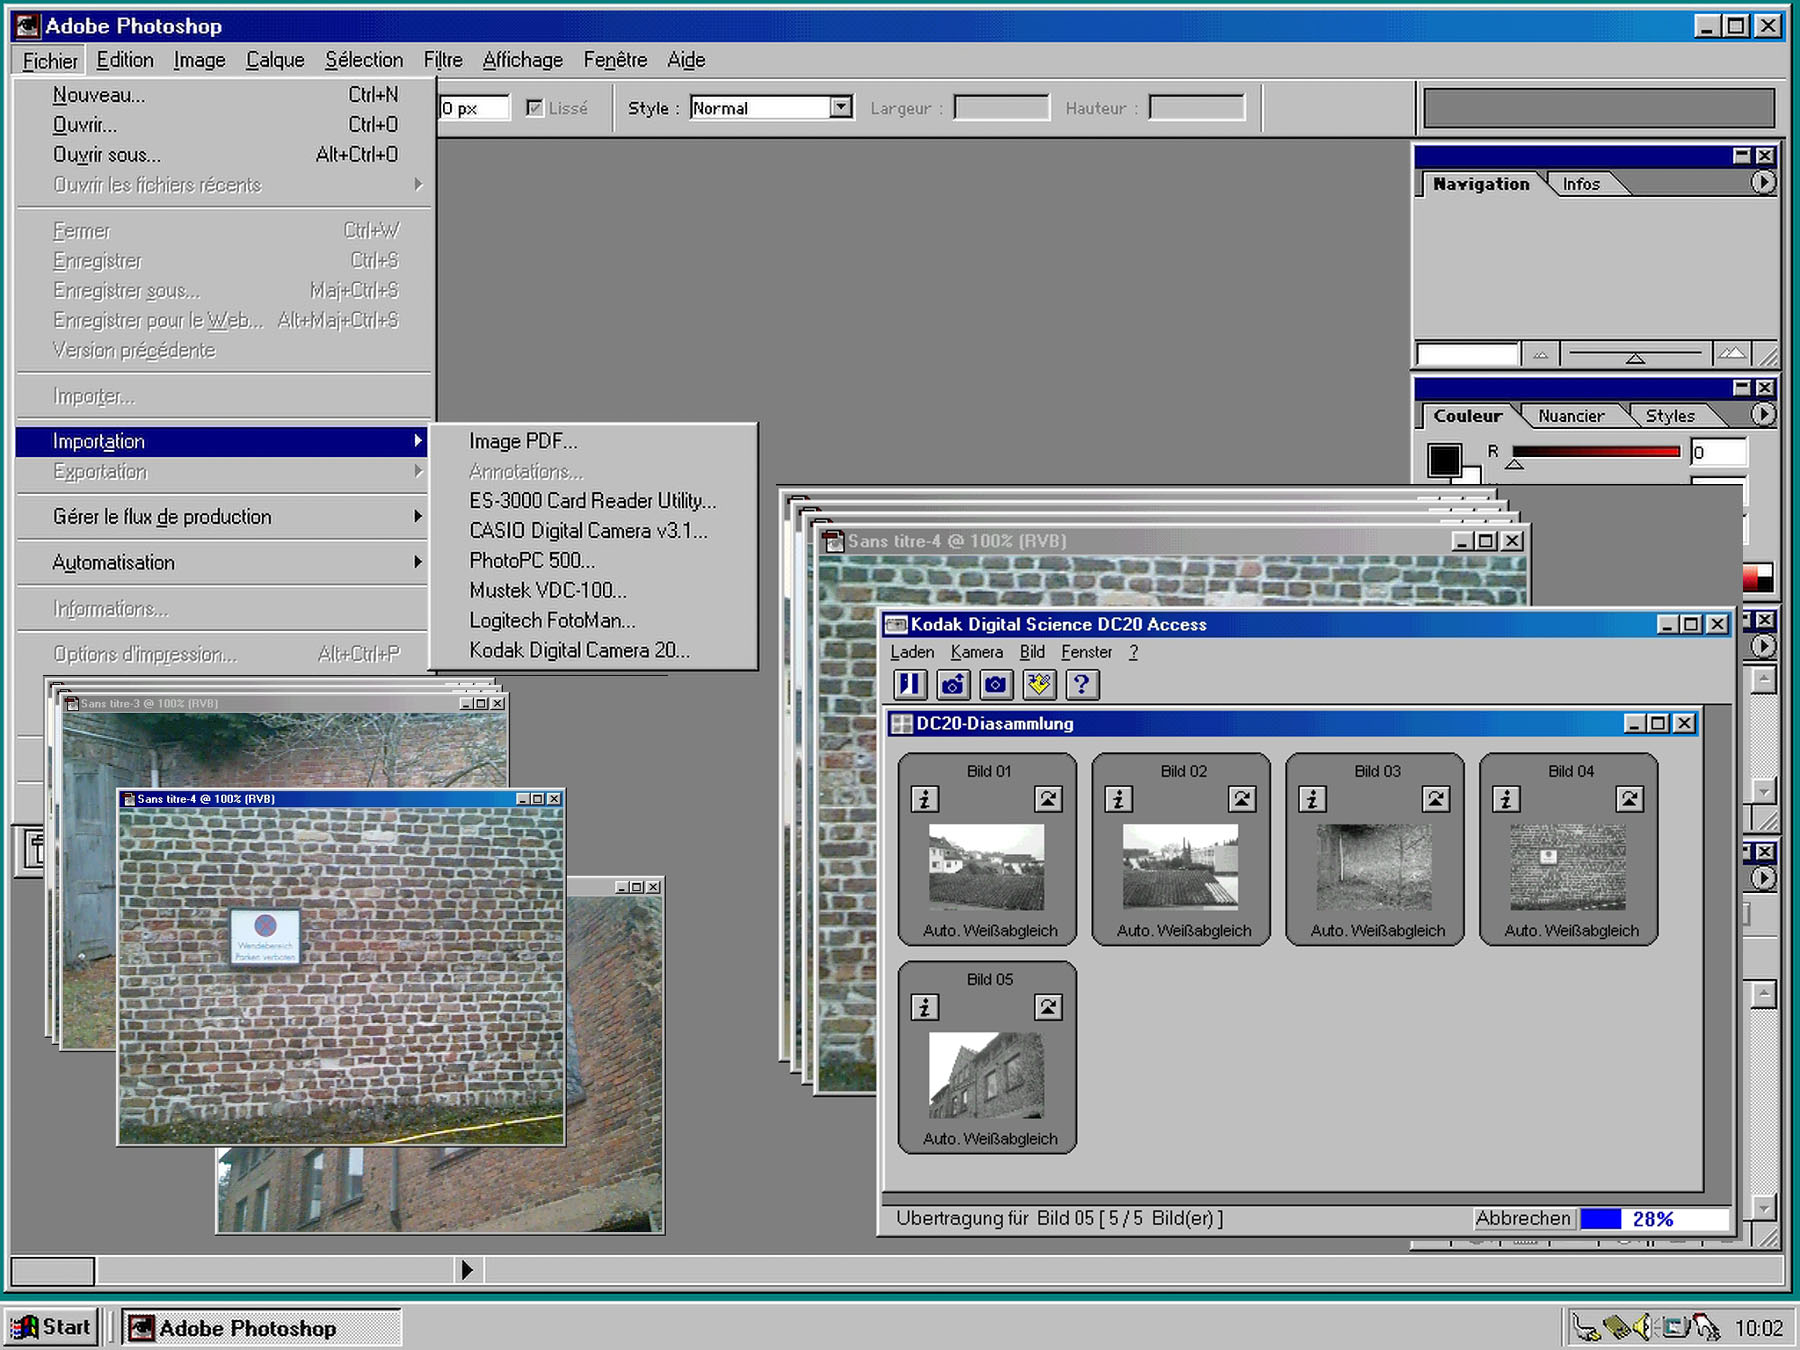Image resolution: width=1800 pixels, height=1350 pixels.
Task: Choose Logitech FotoMan... import option
Action: (x=593, y=621)
